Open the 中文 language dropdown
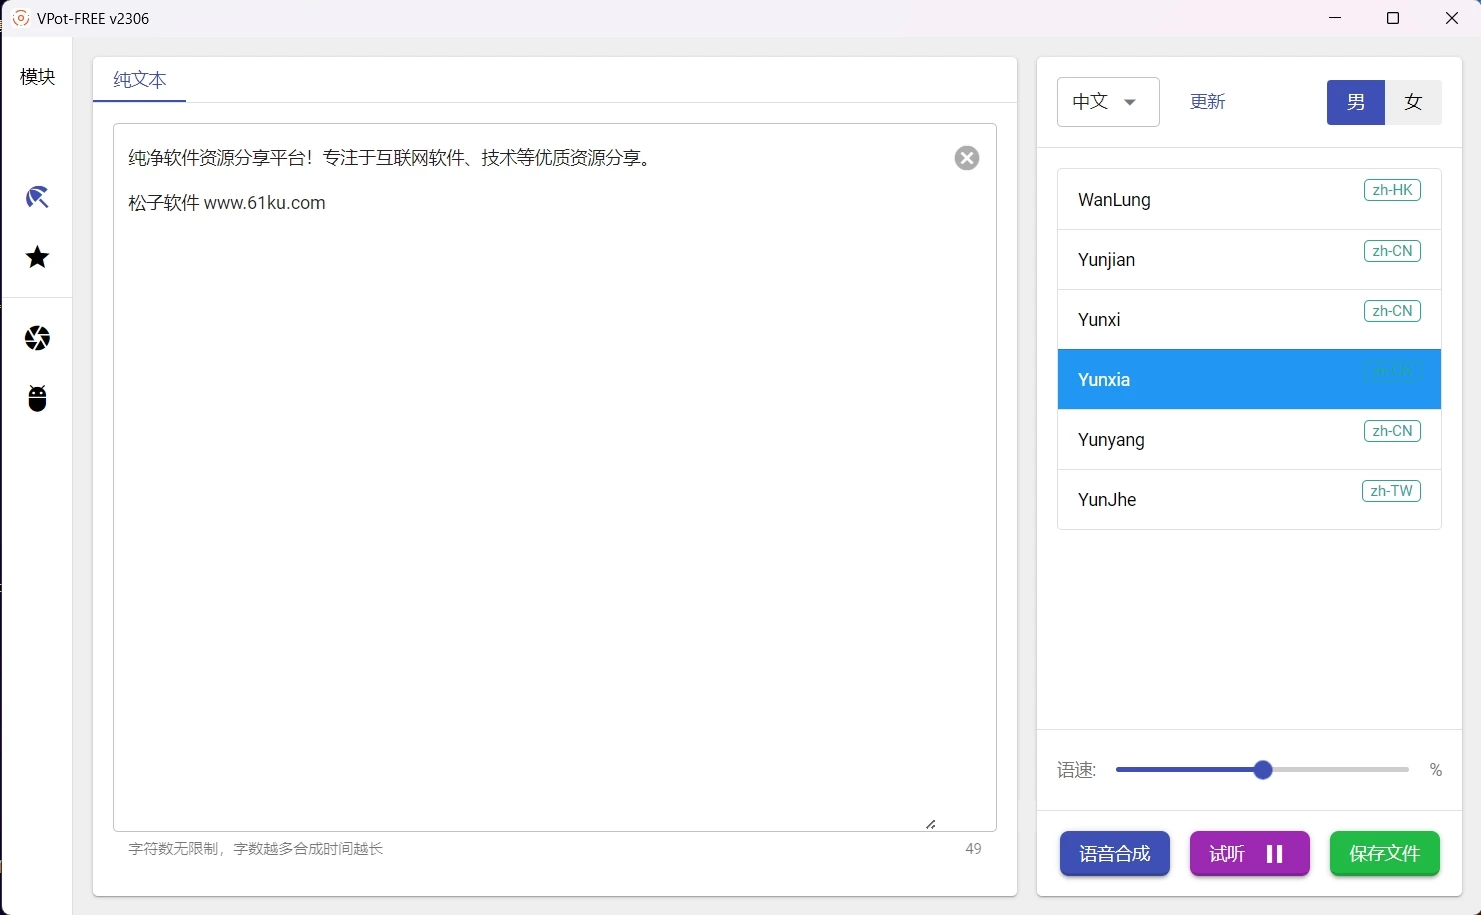1481x915 pixels. tap(1108, 102)
